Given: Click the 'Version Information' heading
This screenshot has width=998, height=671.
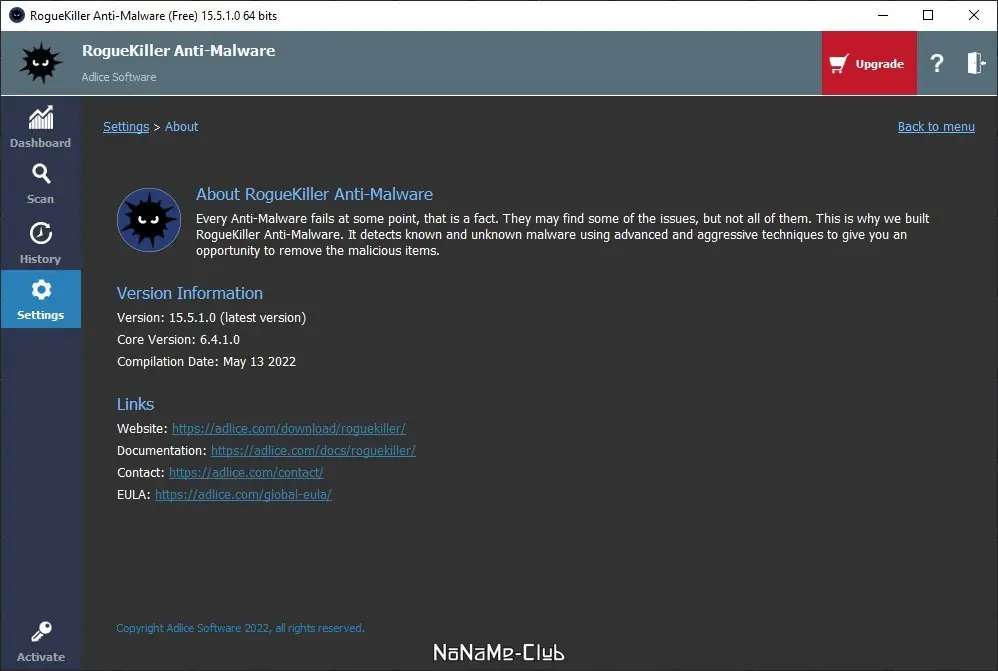Looking at the screenshot, I should point(190,293).
